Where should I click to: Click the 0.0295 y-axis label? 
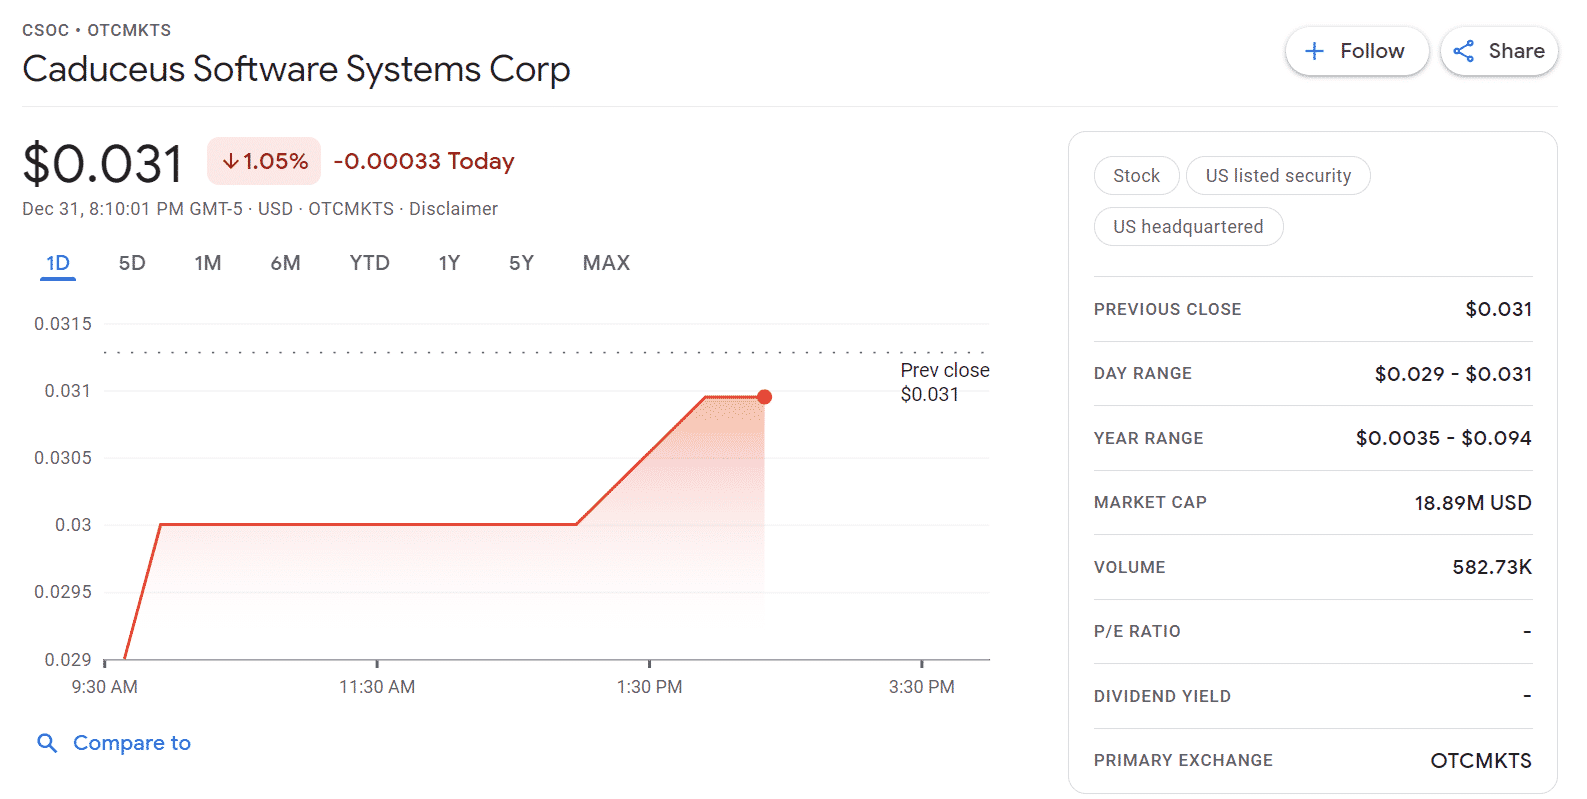click(63, 592)
